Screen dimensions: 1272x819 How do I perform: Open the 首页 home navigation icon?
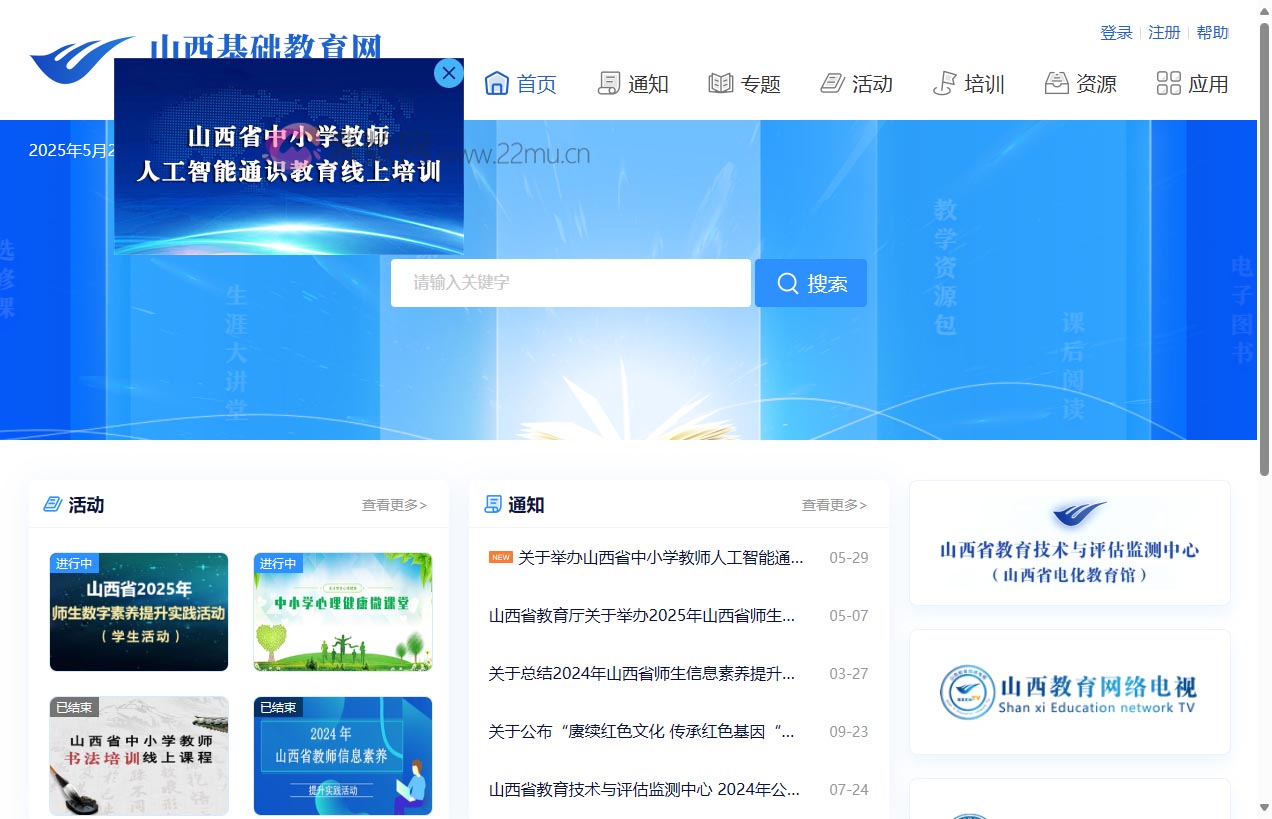(497, 84)
